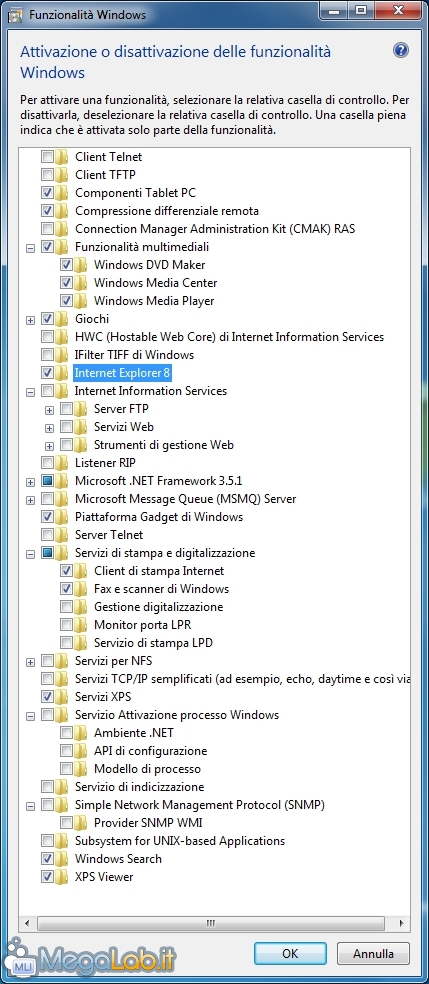This screenshot has width=429, height=984.
Task: Click the folder icon beside Giochi
Action: coord(61,319)
